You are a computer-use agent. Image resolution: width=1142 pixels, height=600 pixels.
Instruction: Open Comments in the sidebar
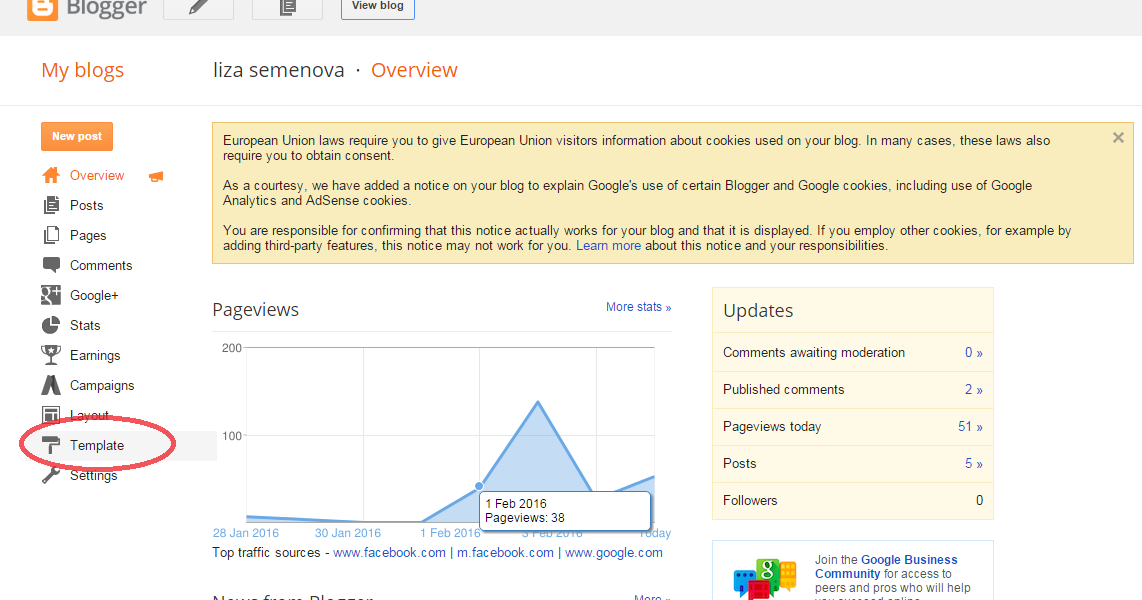[101, 265]
